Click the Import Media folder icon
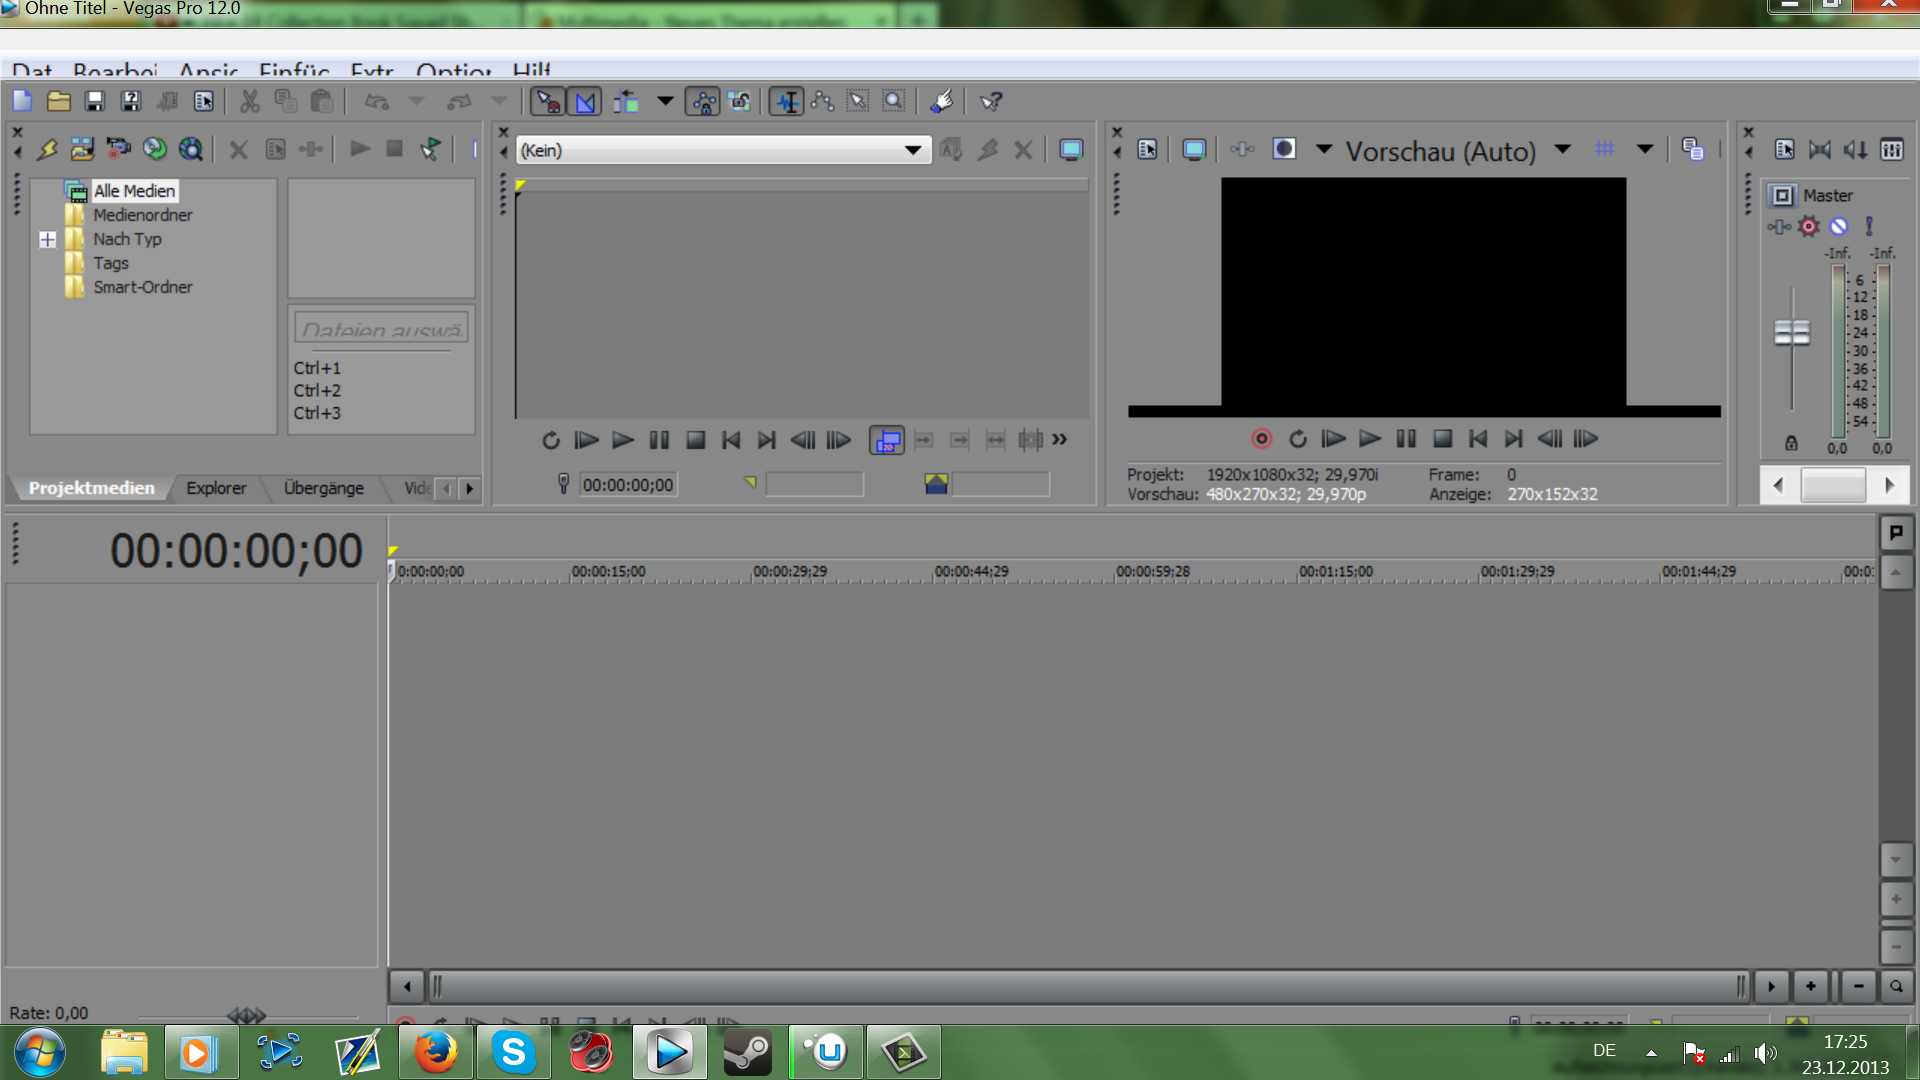Screen dimensions: 1920x1080 pyautogui.click(x=82, y=150)
